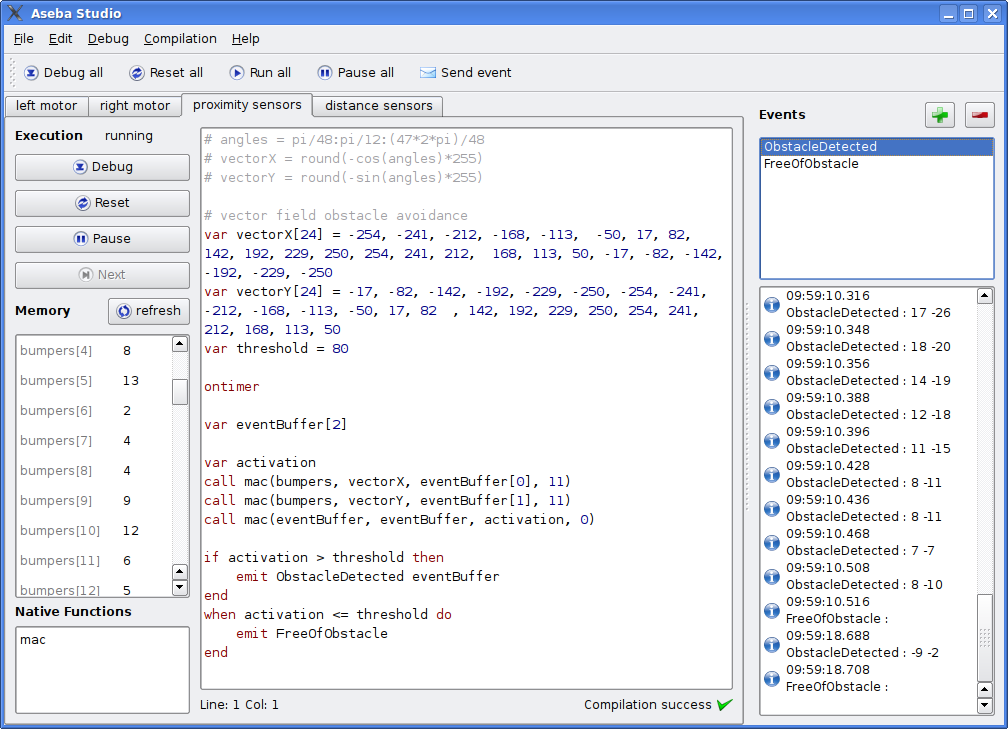
Task: Select ObstacleDetected in the Events list
Action: (x=876, y=147)
